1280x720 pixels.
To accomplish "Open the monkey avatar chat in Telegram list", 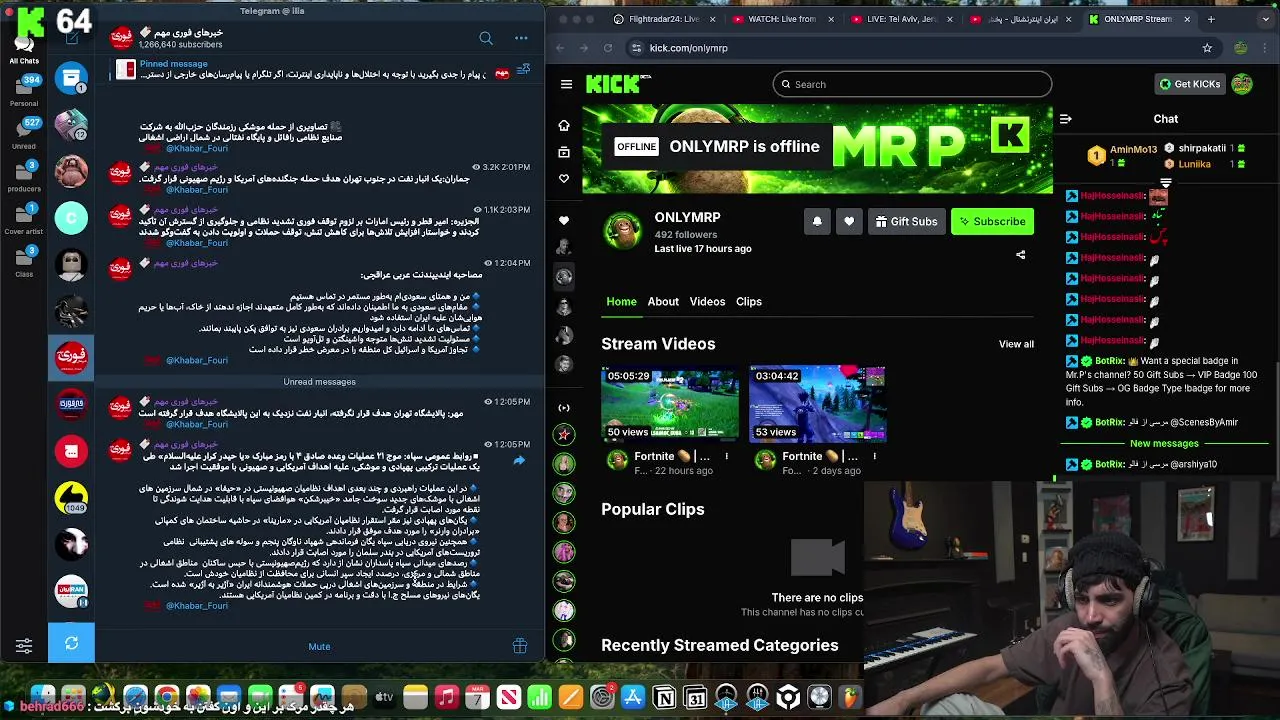I will click(x=71, y=171).
